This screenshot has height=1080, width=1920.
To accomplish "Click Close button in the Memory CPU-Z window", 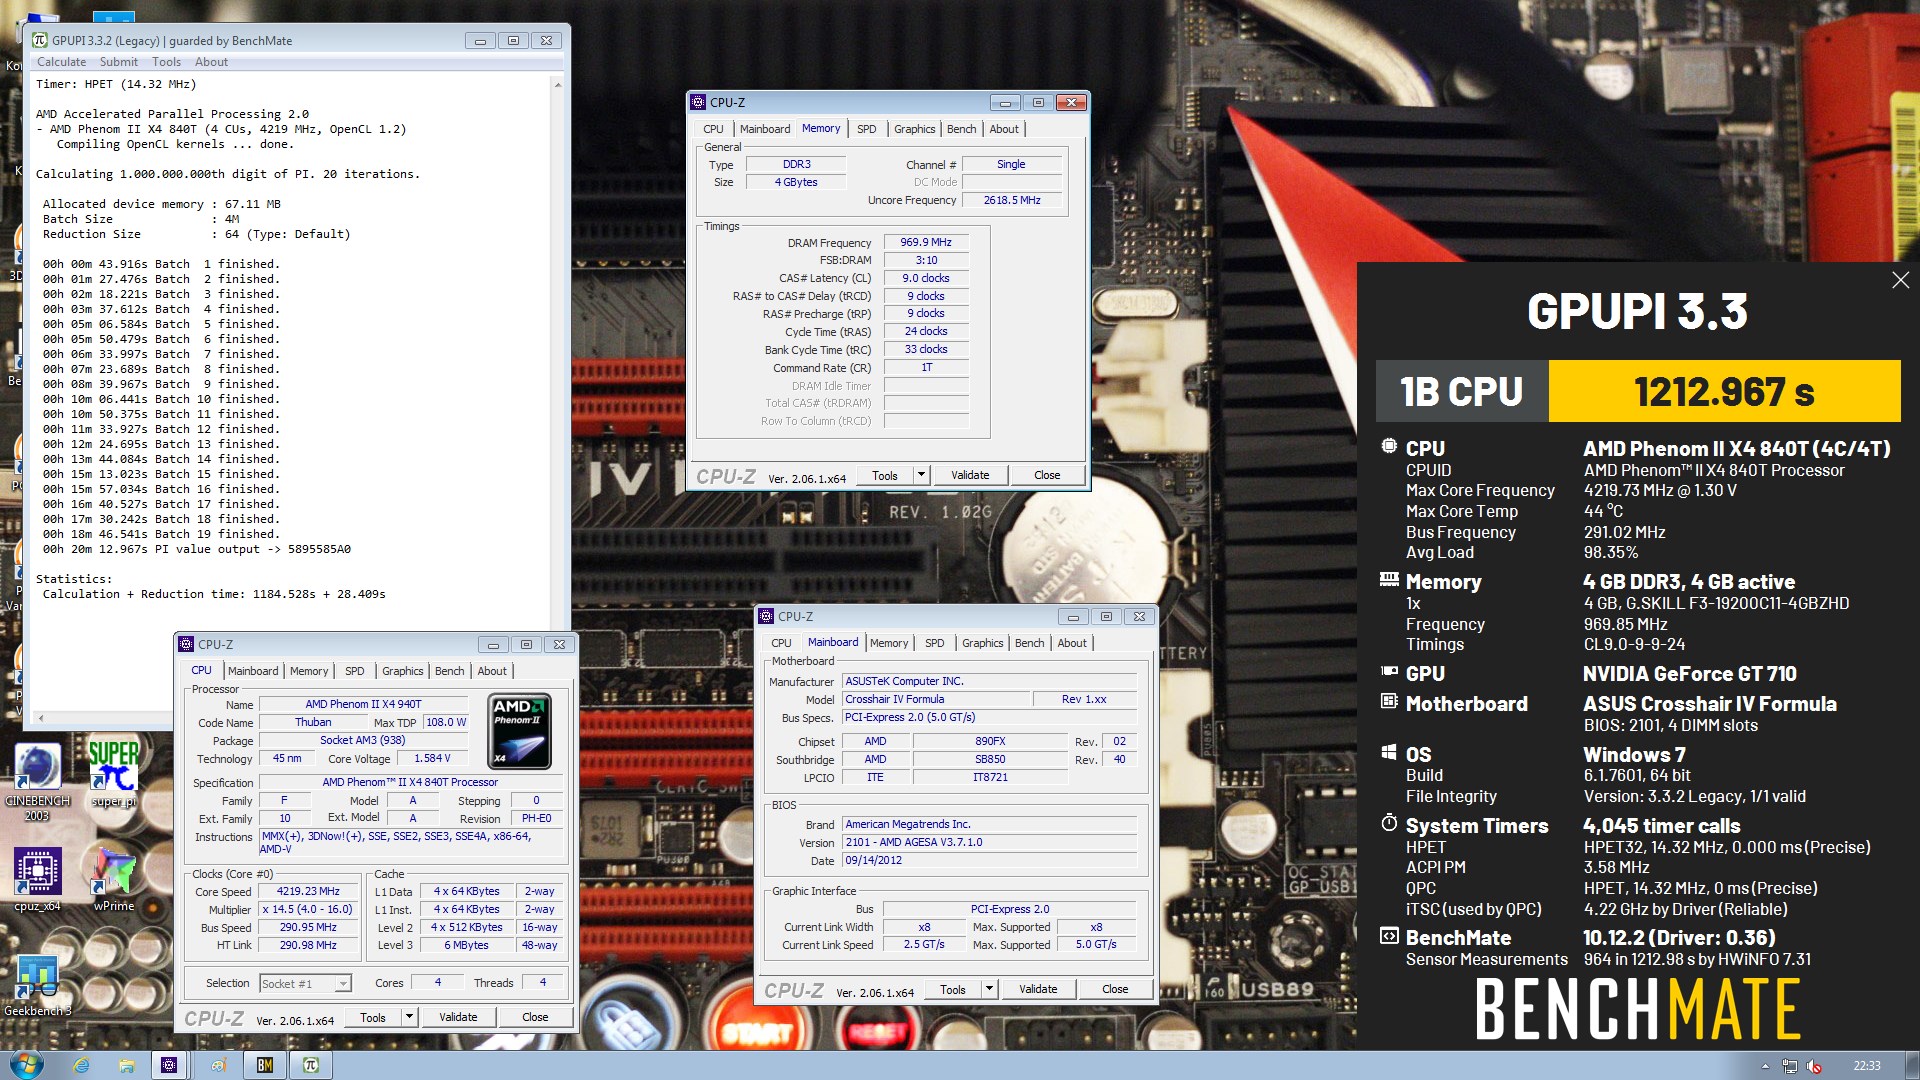I will (1047, 475).
